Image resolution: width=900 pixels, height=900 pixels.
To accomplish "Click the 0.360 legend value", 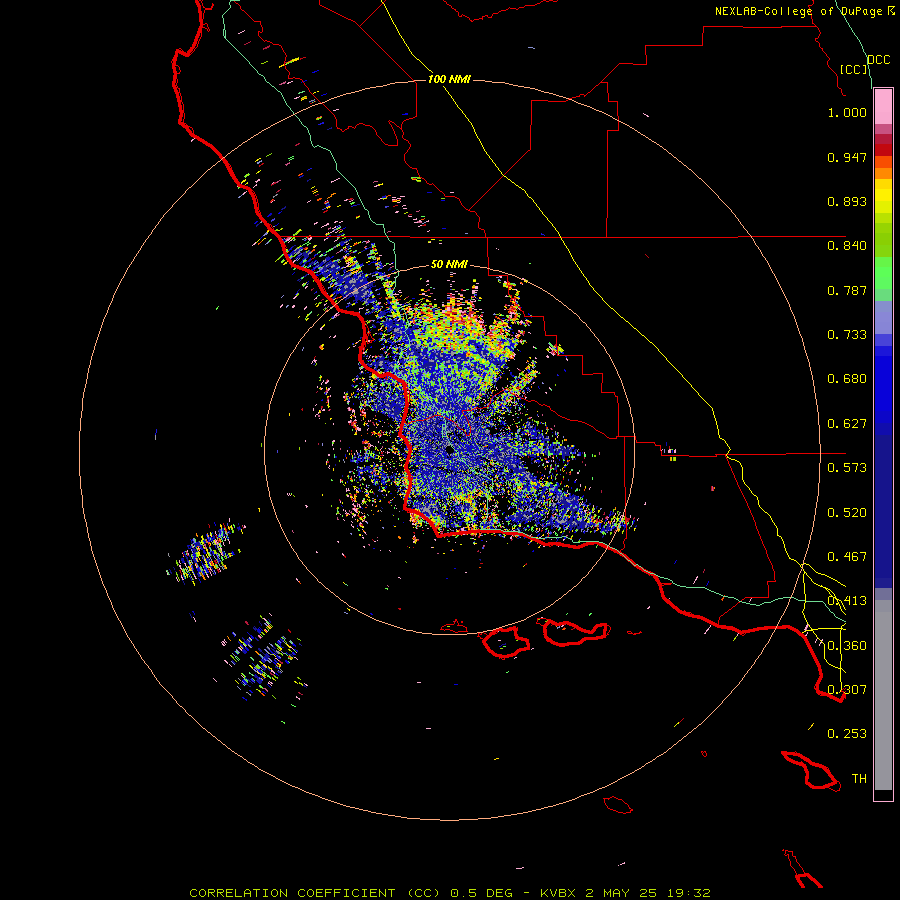I will (x=847, y=646).
